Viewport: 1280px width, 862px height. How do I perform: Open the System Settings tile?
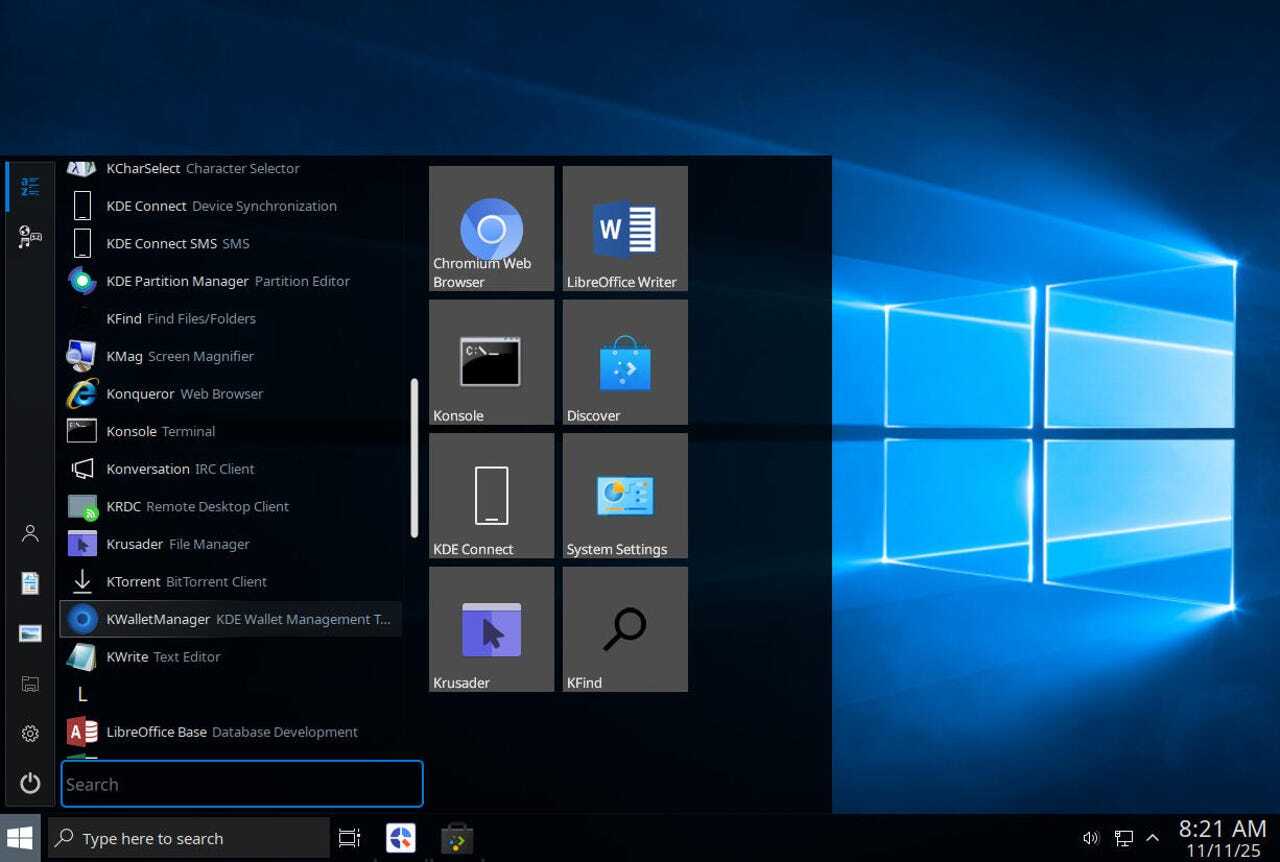[625, 496]
